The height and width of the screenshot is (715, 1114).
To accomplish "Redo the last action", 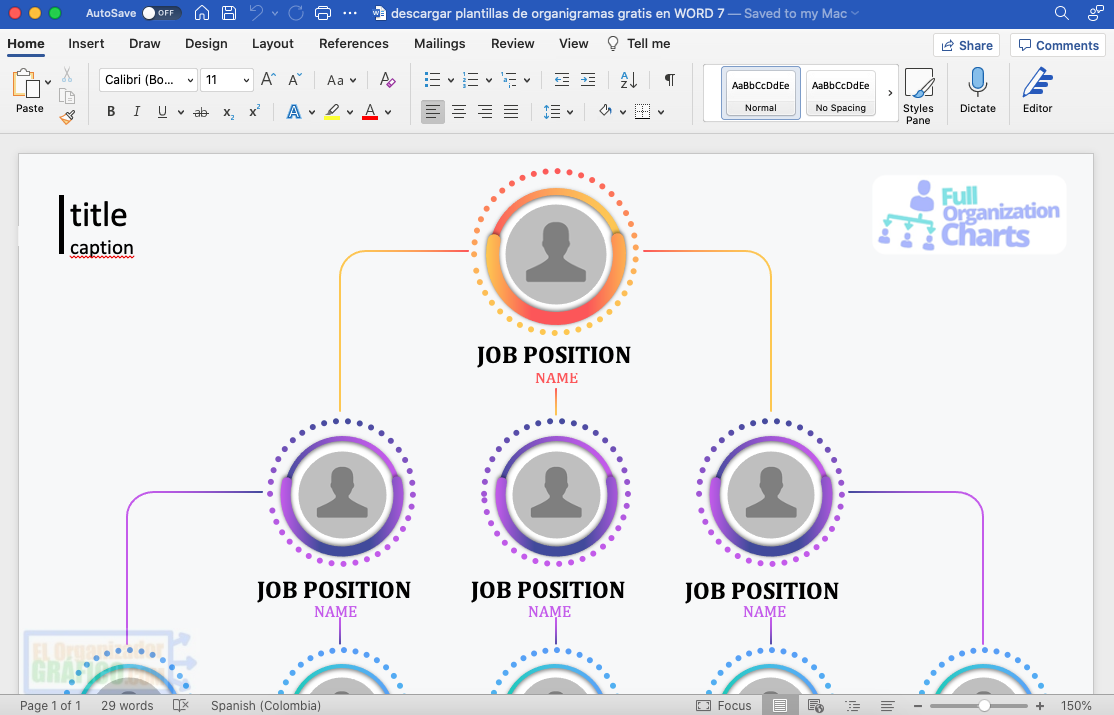I will 296,13.
